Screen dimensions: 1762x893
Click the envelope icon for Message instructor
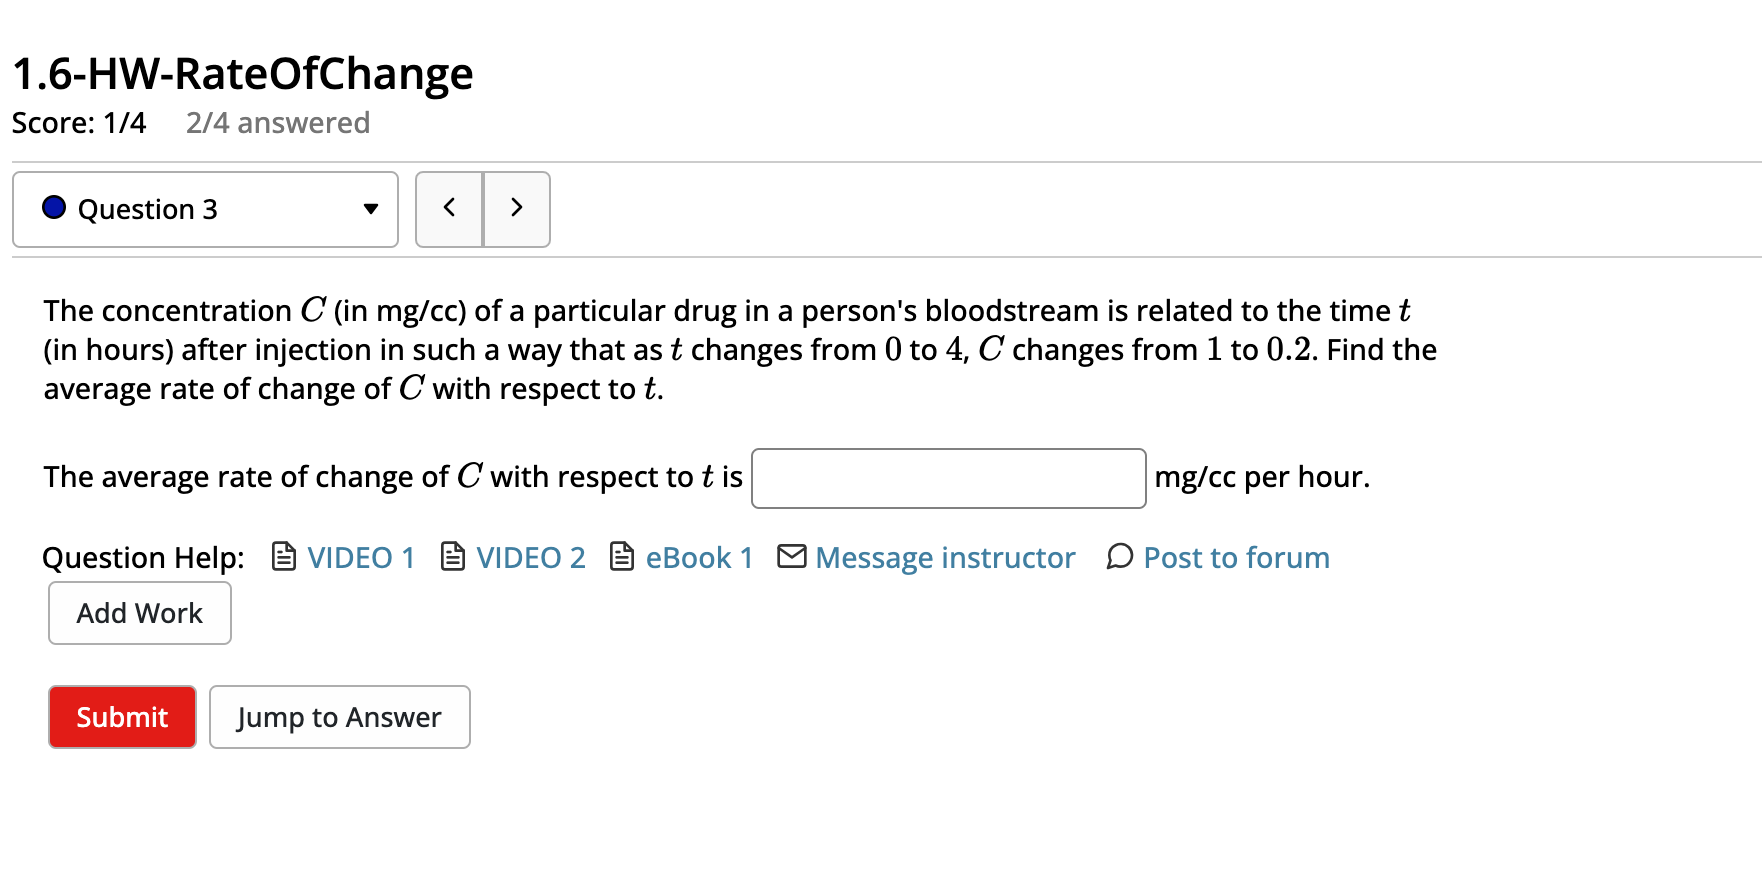click(792, 556)
